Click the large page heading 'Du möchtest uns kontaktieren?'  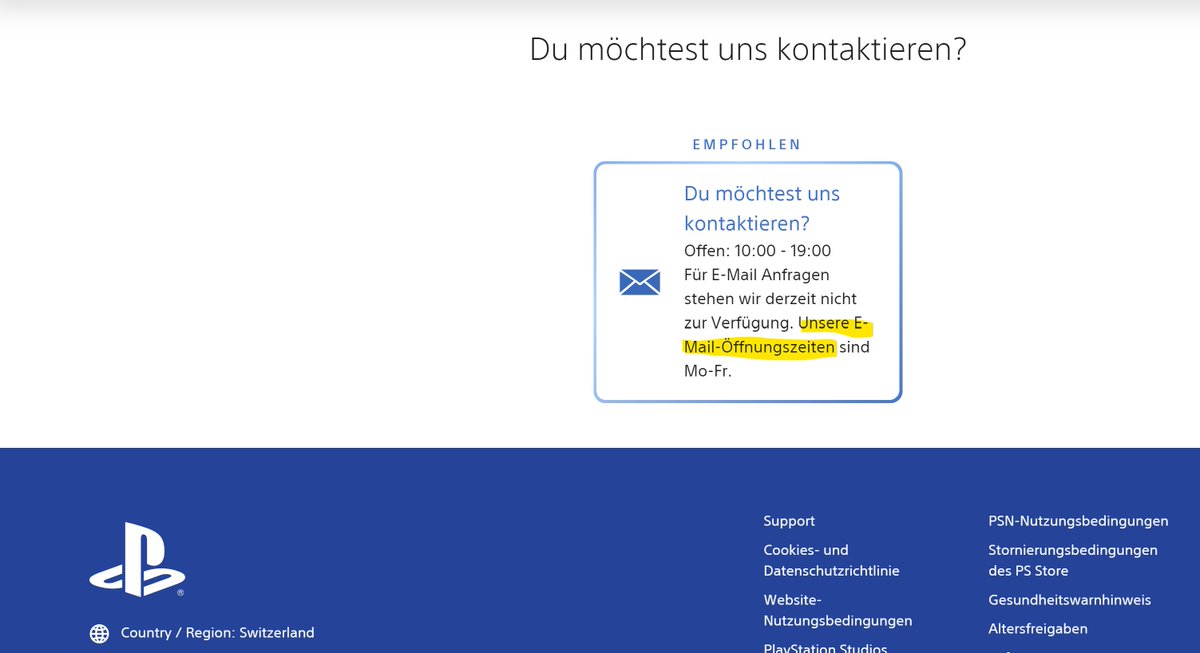coord(748,50)
